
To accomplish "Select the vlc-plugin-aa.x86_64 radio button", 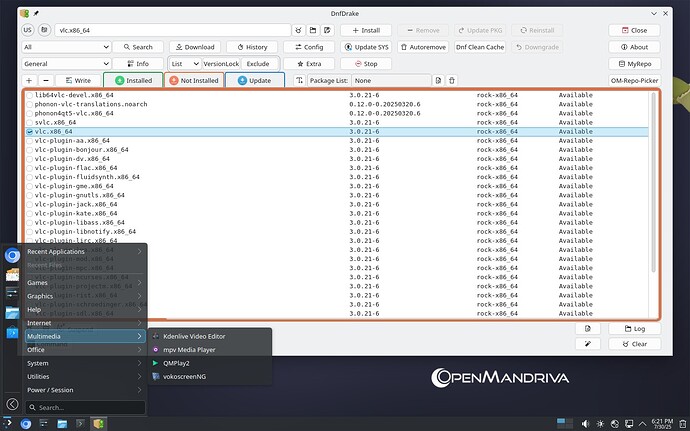I will 29,141.
